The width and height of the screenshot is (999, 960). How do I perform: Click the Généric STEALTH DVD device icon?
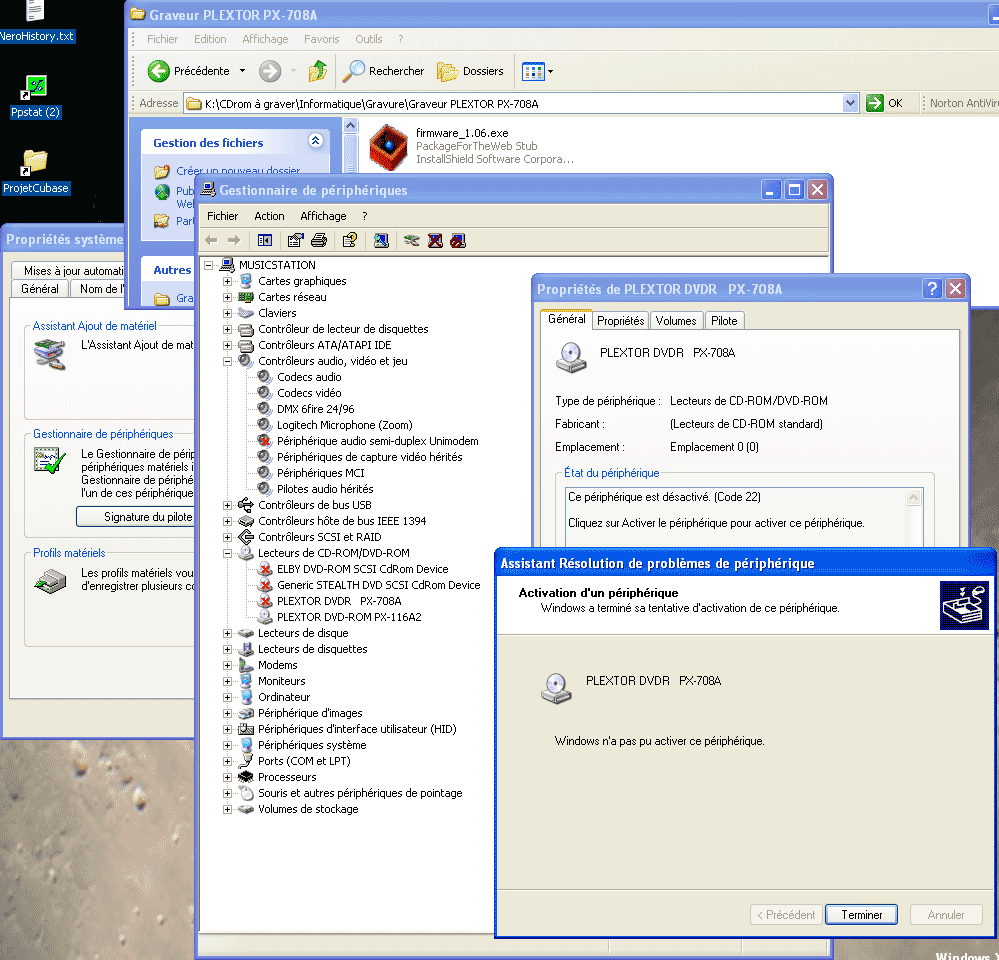pyautogui.click(x=264, y=585)
